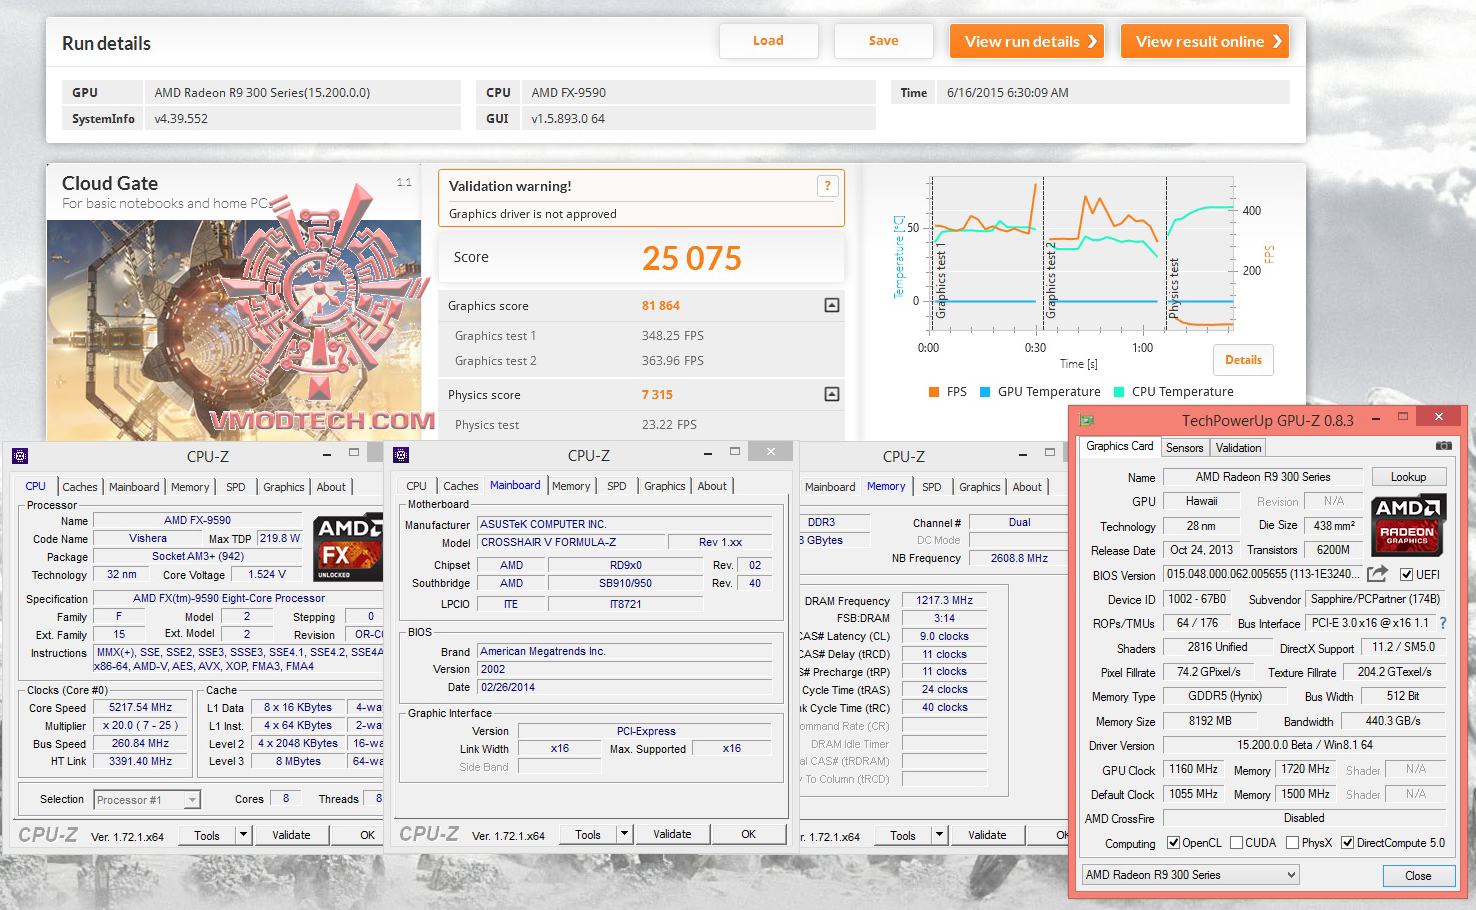
Task: Click the Lookup button in GPU-Z
Action: (x=1408, y=477)
